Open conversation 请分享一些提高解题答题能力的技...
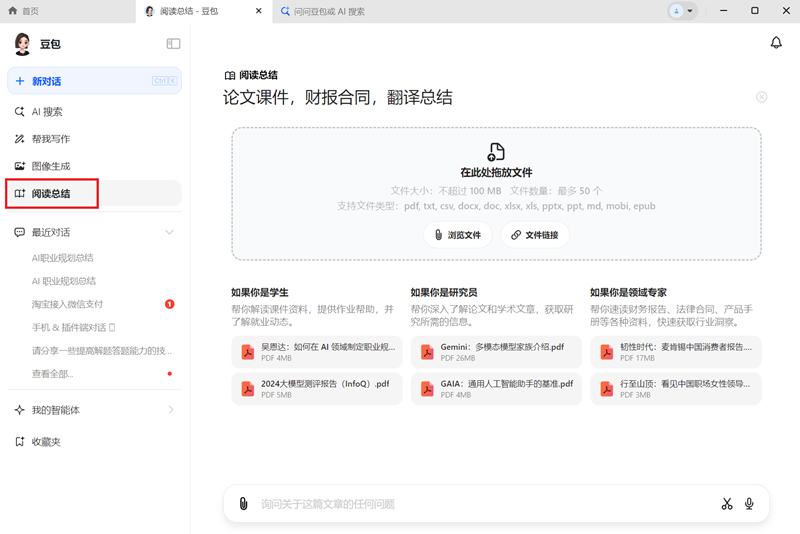The width and height of the screenshot is (800, 534). (102, 351)
